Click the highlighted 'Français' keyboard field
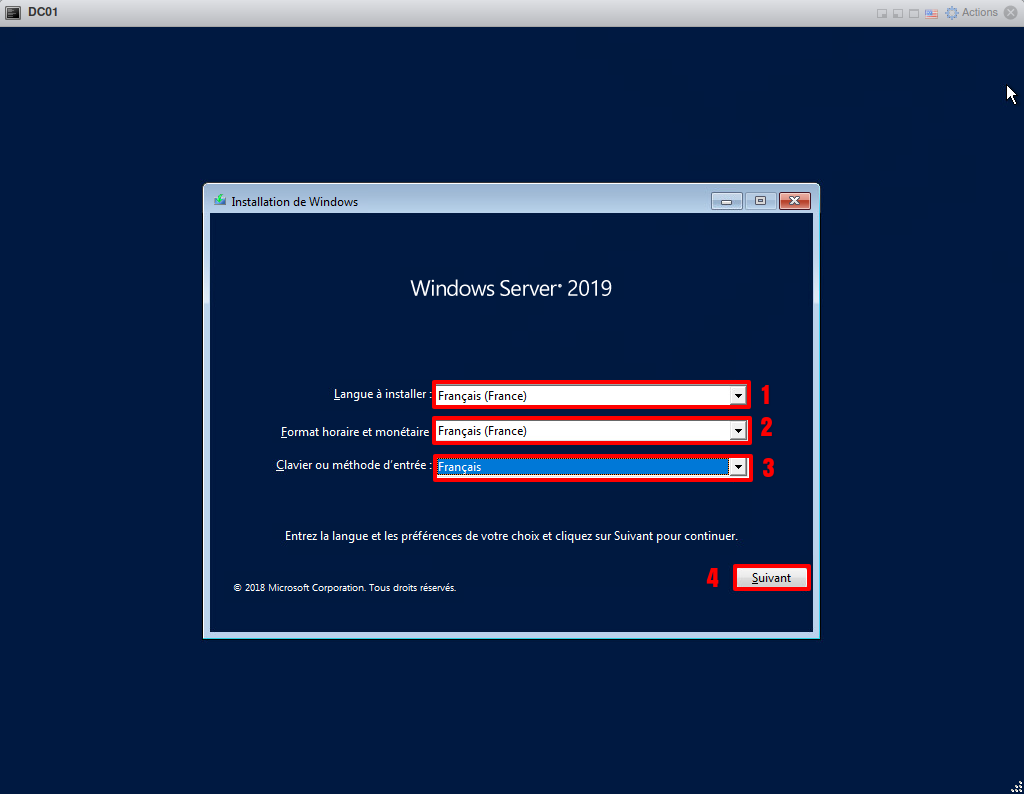Viewport: 1024px width, 794px height. (x=582, y=467)
